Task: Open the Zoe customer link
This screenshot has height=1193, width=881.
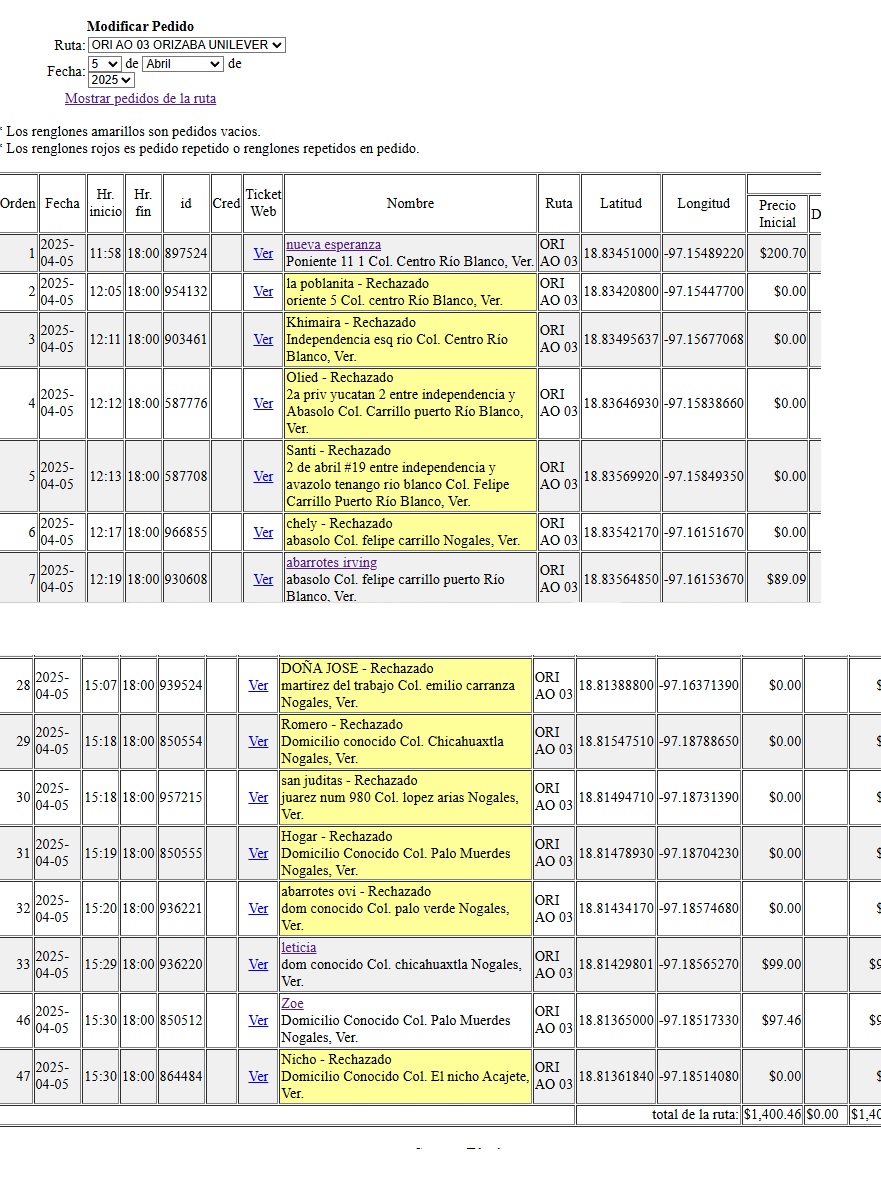Action: click(292, 1003)
